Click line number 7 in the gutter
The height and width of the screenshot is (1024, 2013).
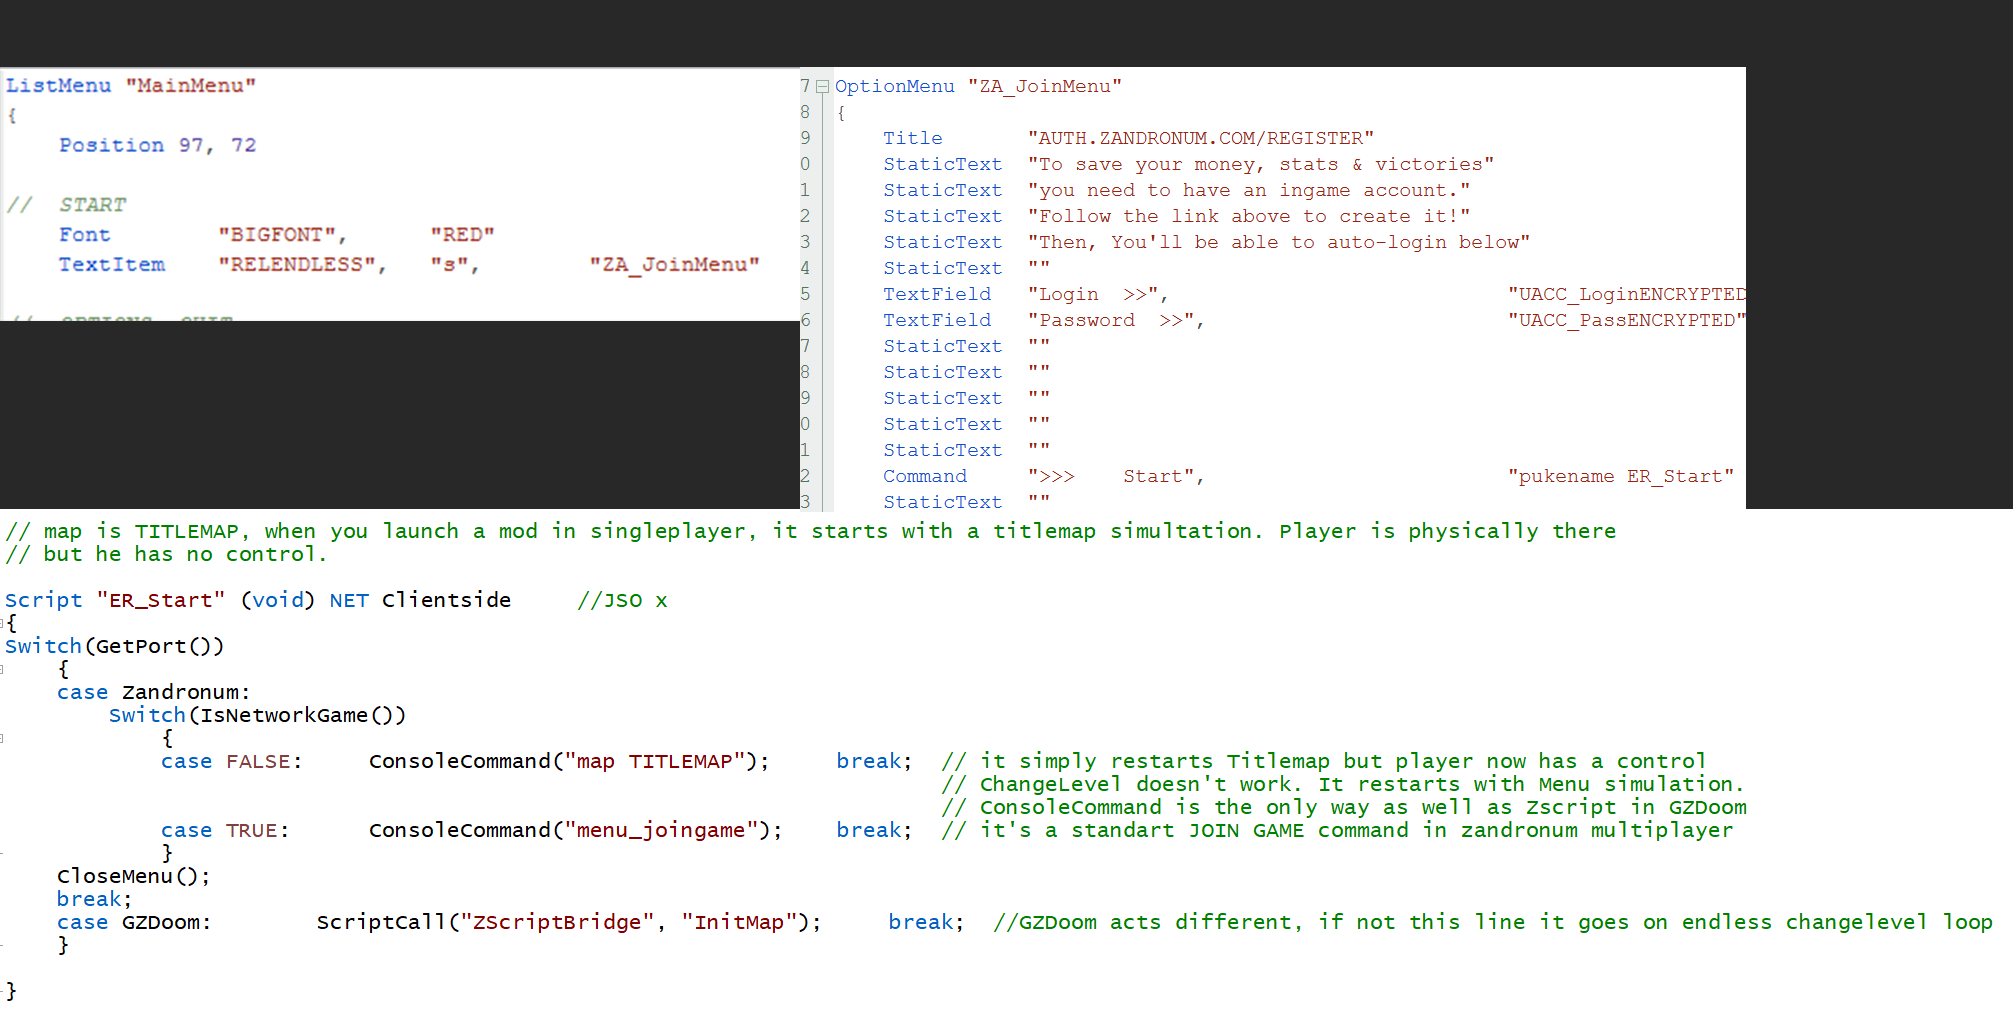[x=805, y=87]
